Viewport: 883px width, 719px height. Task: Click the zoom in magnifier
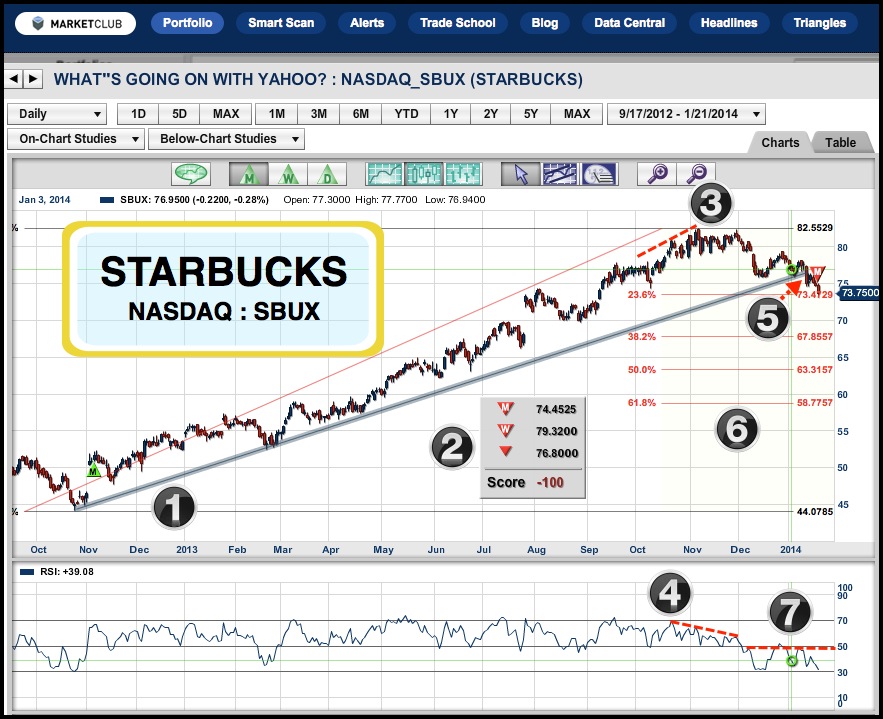(x=658, y=174)
